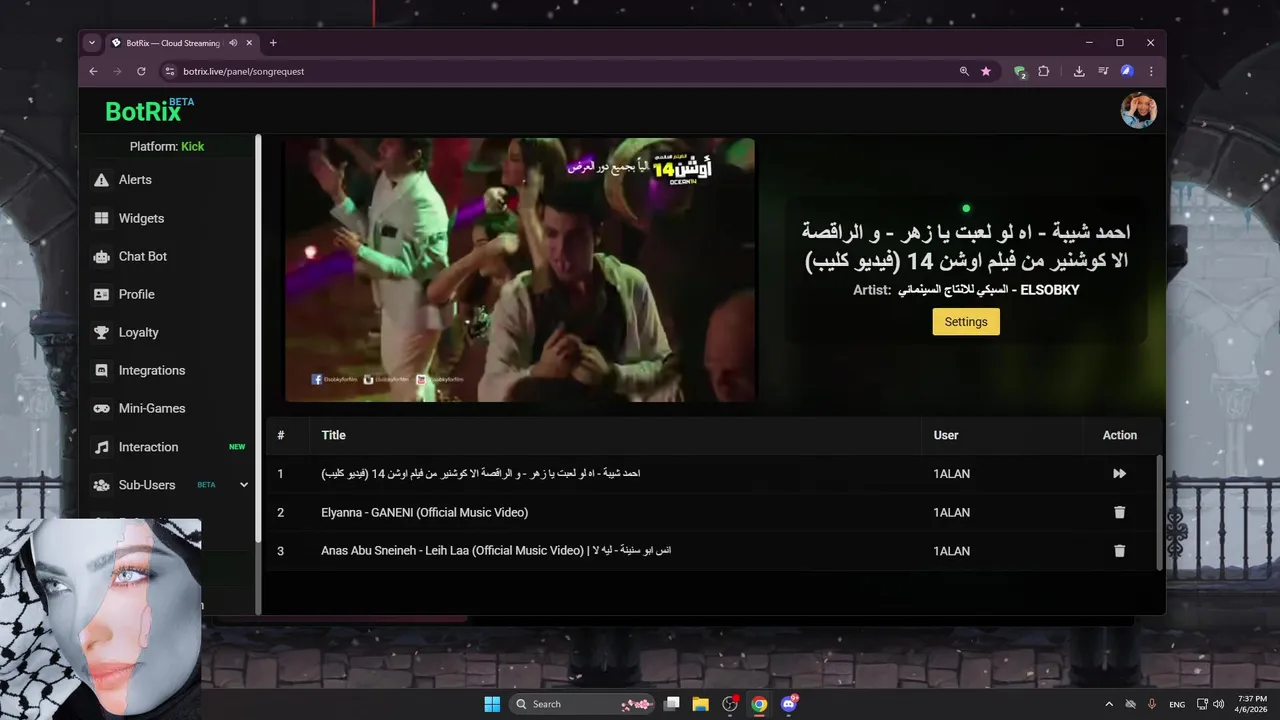Expand the tab search dropdown arrow
Image resolution: width=1280 pixels, height=720 pixels.
[x=92, y=43]
